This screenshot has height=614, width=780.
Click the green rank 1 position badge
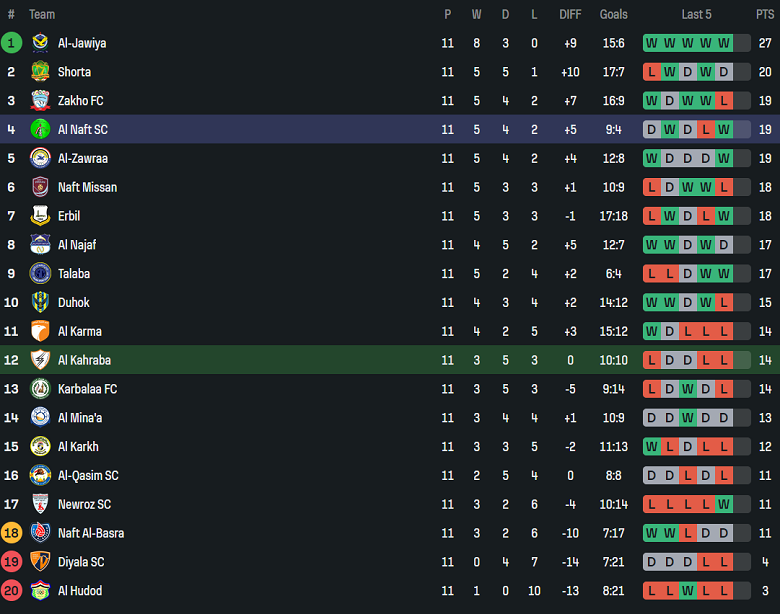click(x=11, y=43)
